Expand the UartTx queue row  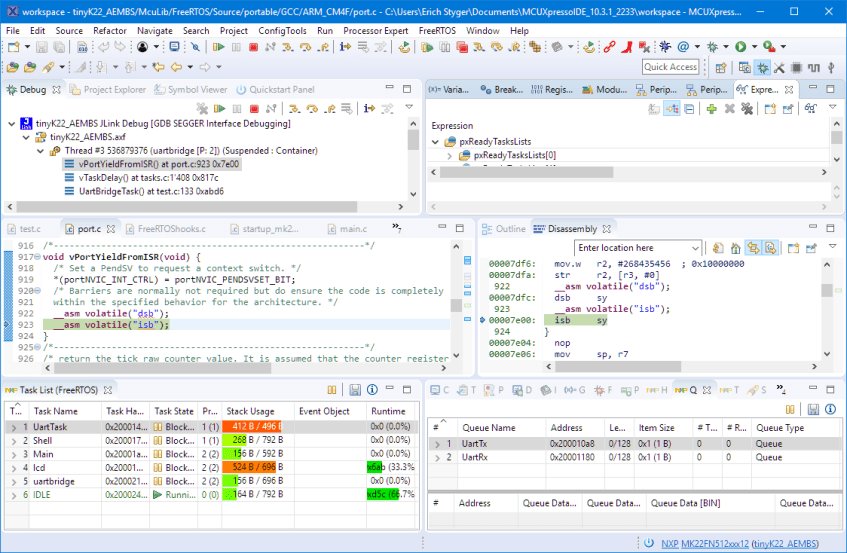(x=438, y=444)
